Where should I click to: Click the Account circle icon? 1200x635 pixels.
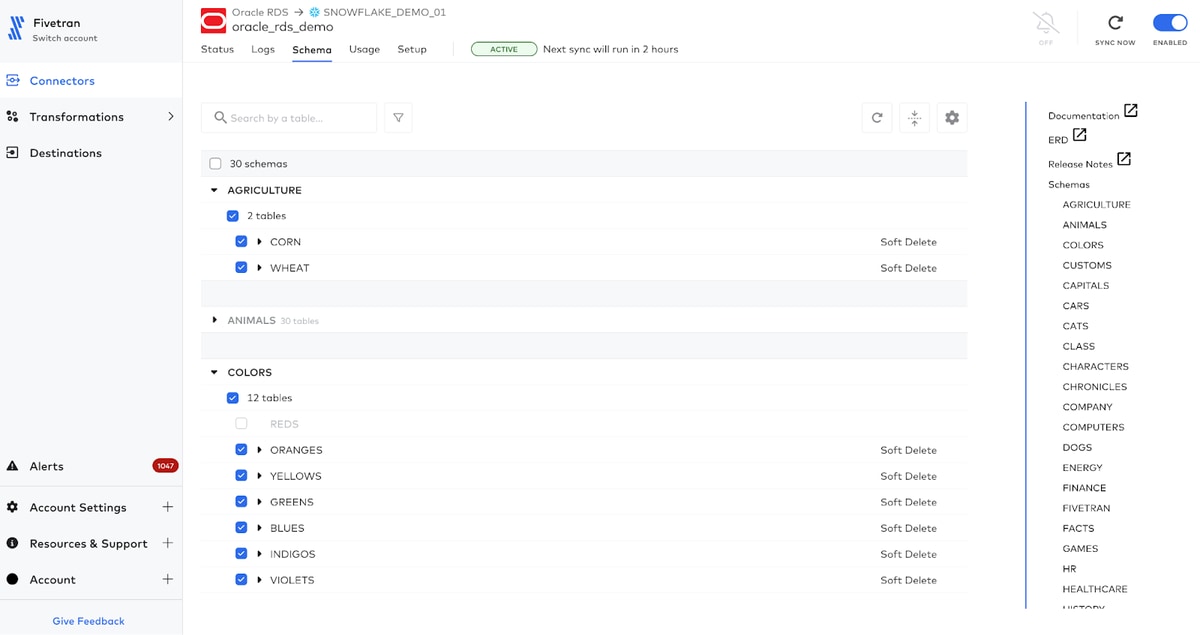pyautogui.click(x=12, y=579)
